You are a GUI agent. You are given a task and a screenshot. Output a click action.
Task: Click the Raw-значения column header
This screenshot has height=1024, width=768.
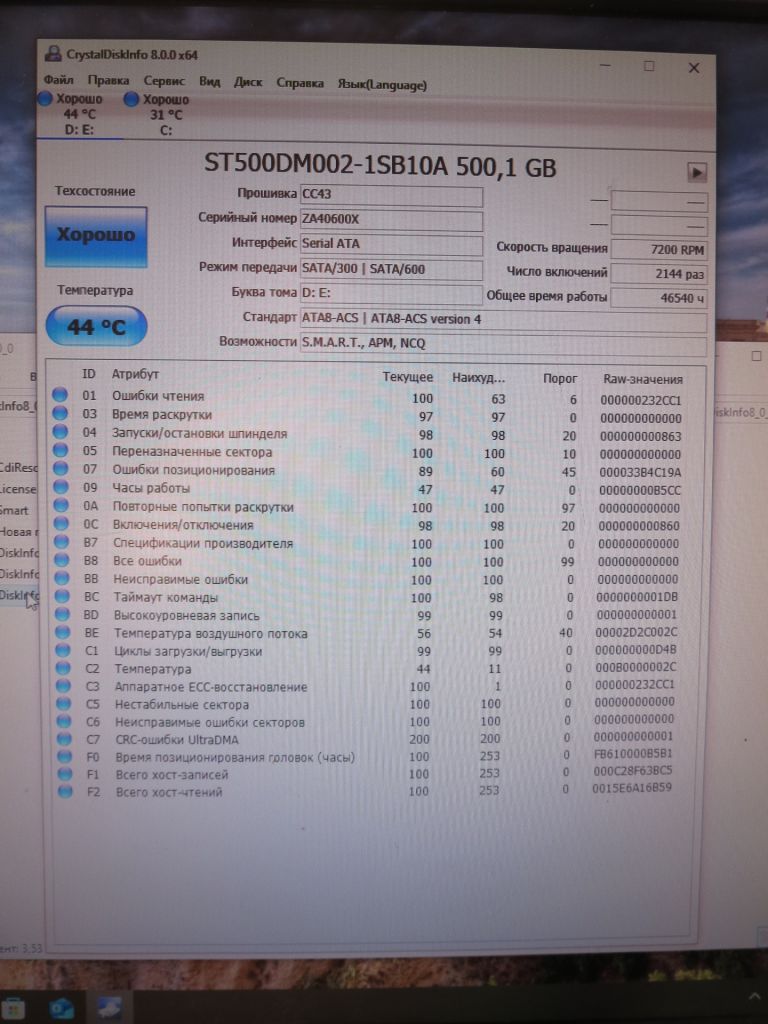pos(643,379)
